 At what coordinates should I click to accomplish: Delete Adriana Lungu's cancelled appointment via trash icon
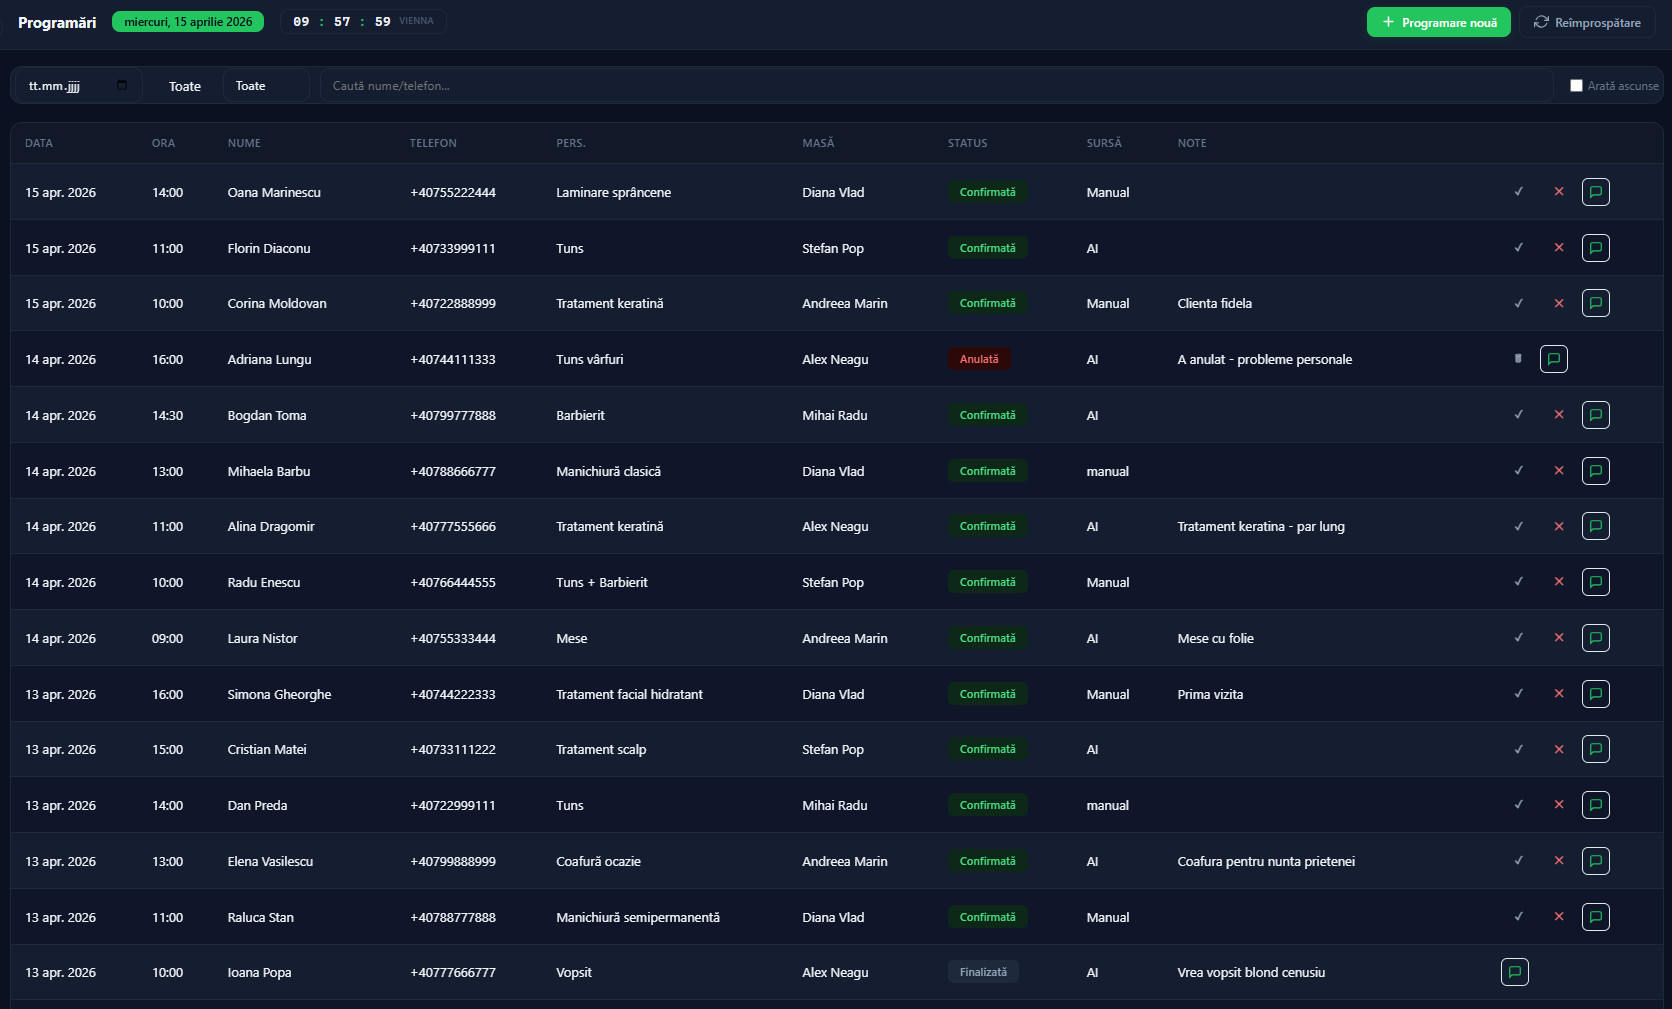coord(1518,359)
